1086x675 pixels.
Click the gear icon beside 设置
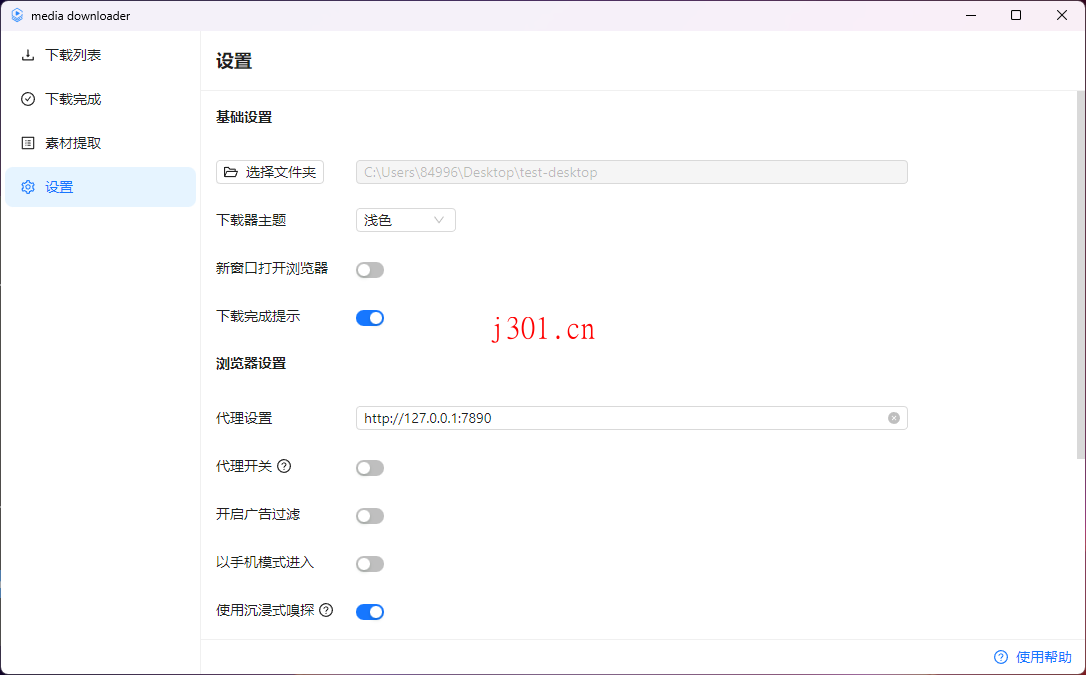click(28, 186)
